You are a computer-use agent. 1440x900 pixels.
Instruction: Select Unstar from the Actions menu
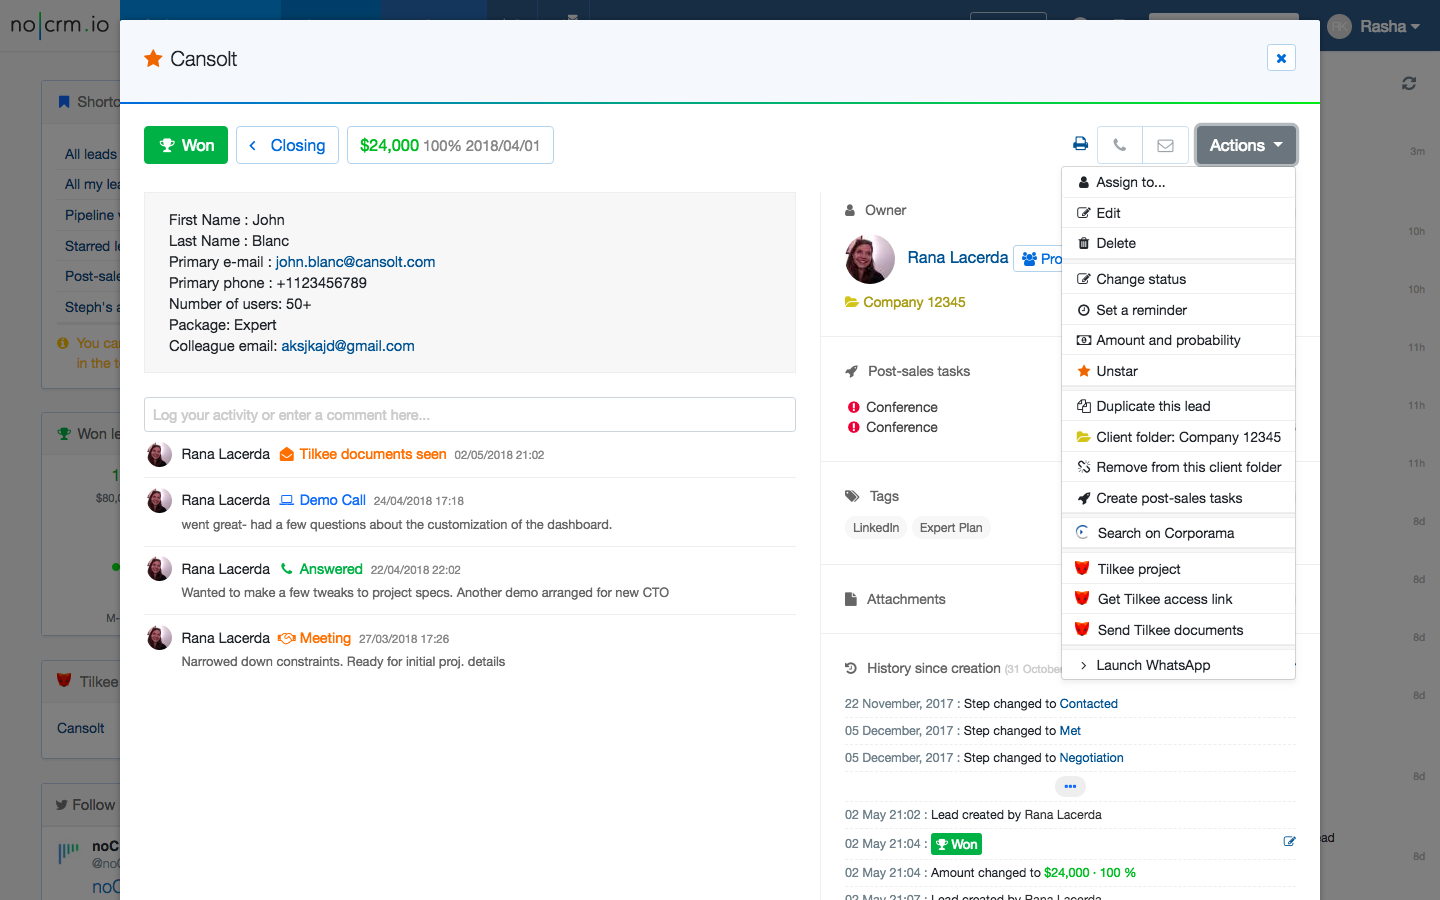coord(1117,371)
